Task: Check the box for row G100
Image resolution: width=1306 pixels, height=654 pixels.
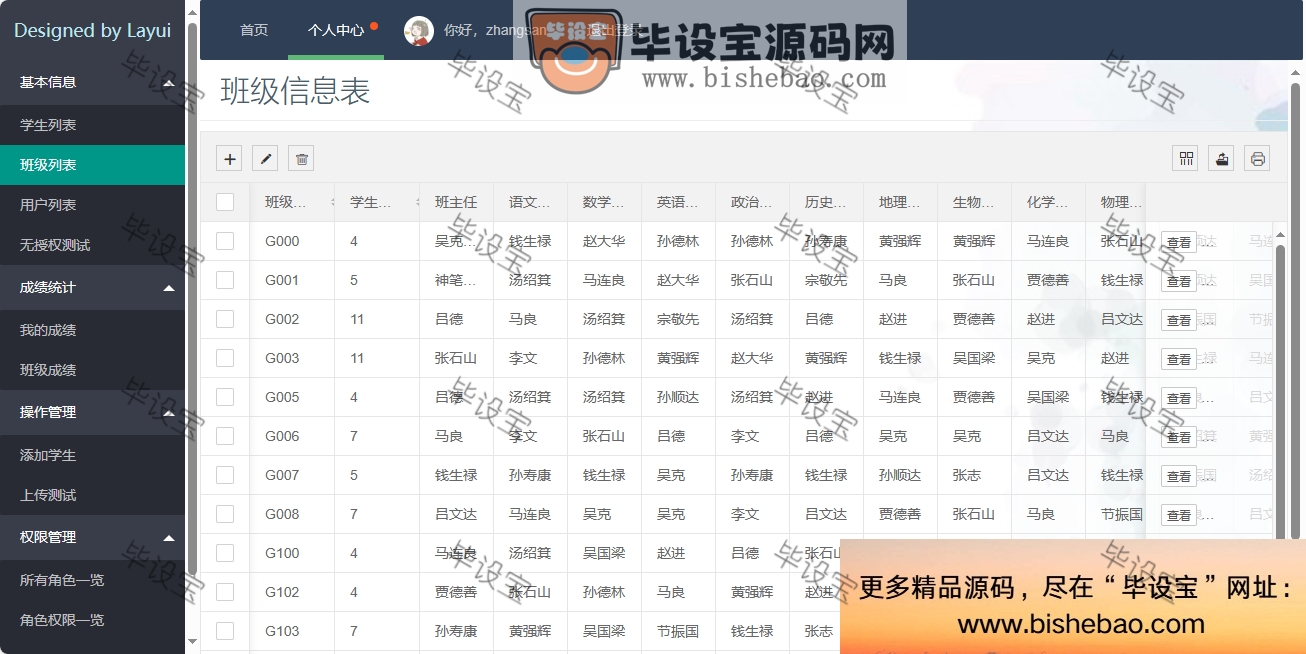Action: (x=225, y=553)
